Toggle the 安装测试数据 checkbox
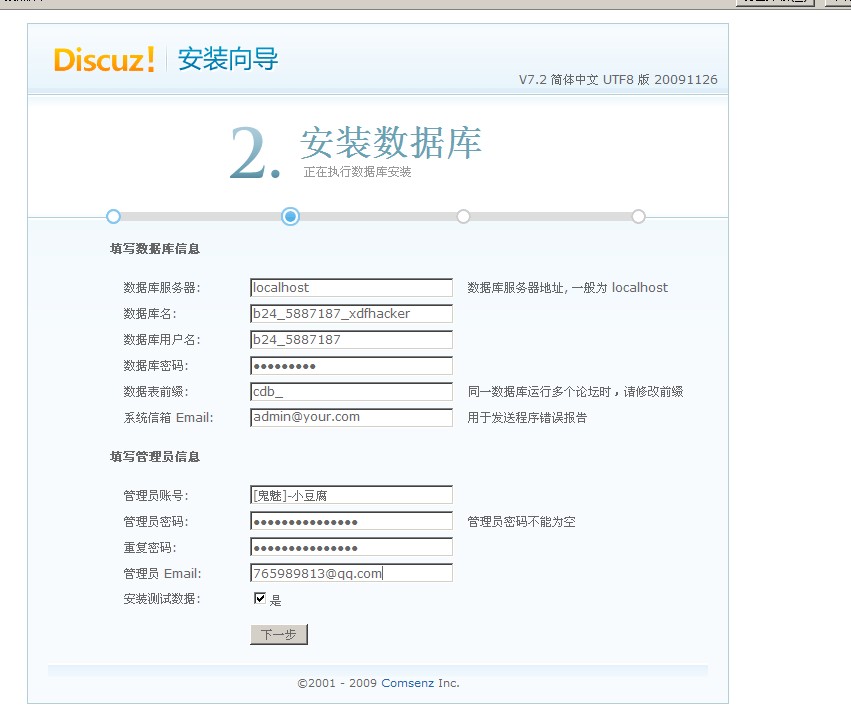This screenshot has height=705, width=851. click(260, 598)
